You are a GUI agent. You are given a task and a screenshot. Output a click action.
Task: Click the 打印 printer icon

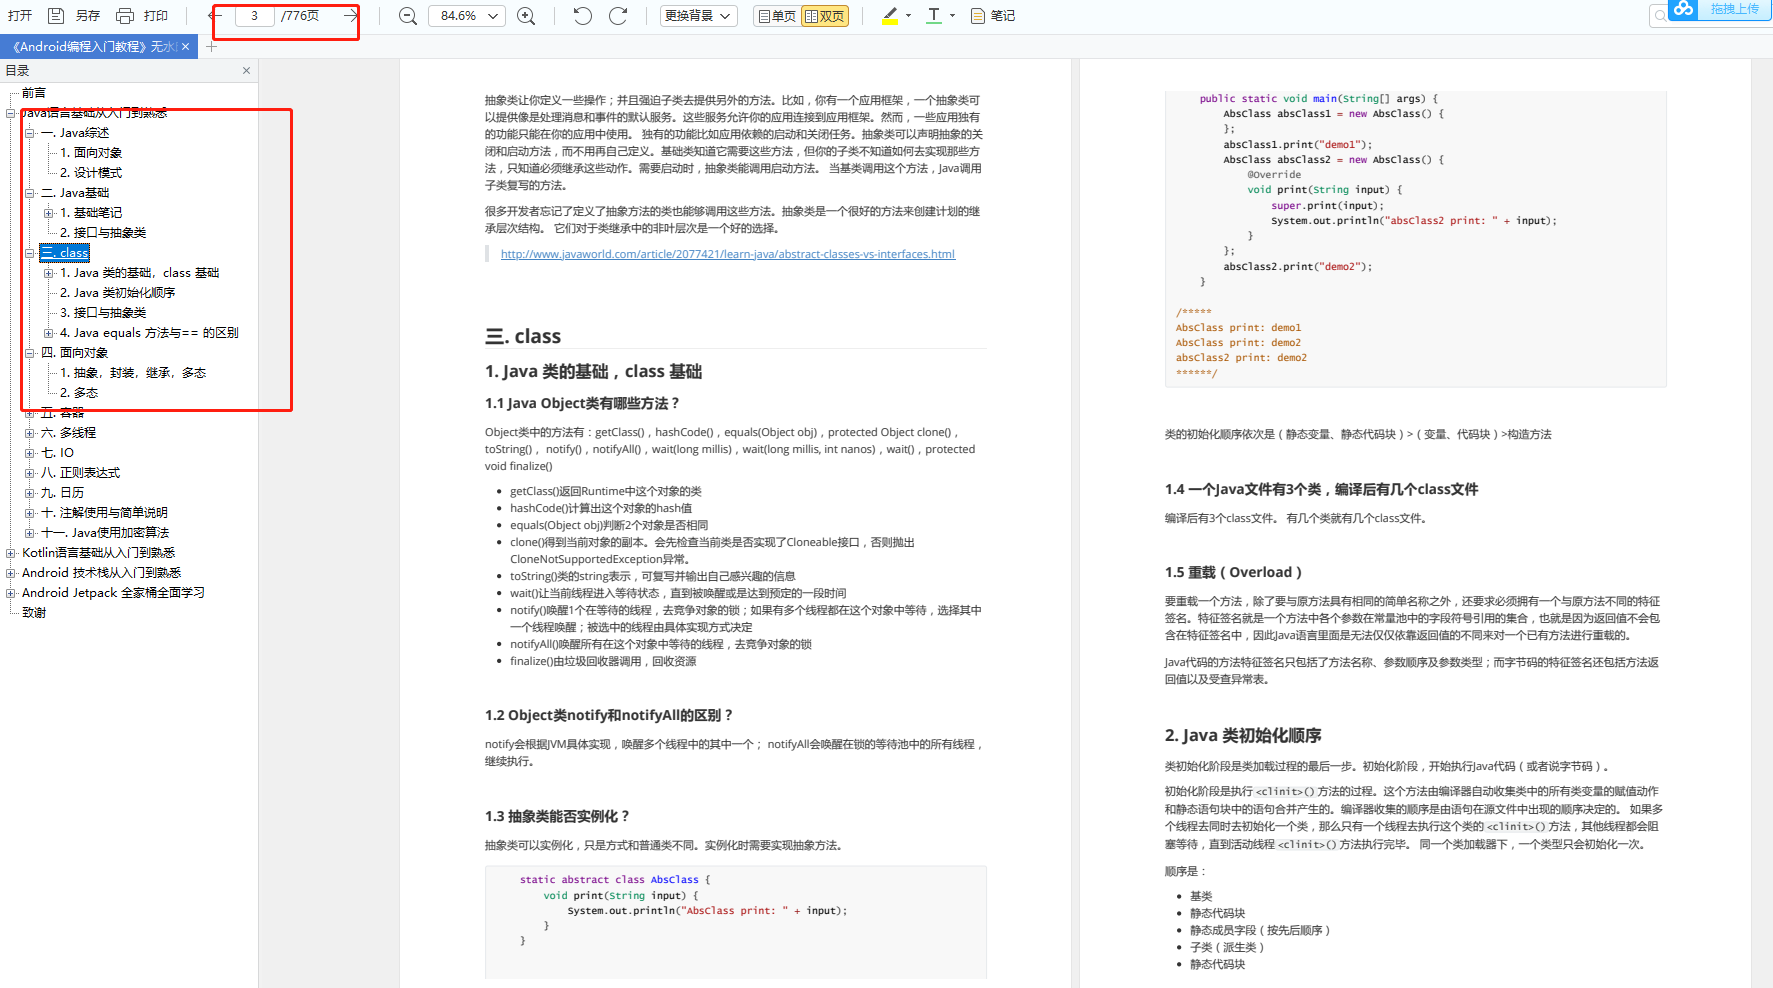[125, 16]
